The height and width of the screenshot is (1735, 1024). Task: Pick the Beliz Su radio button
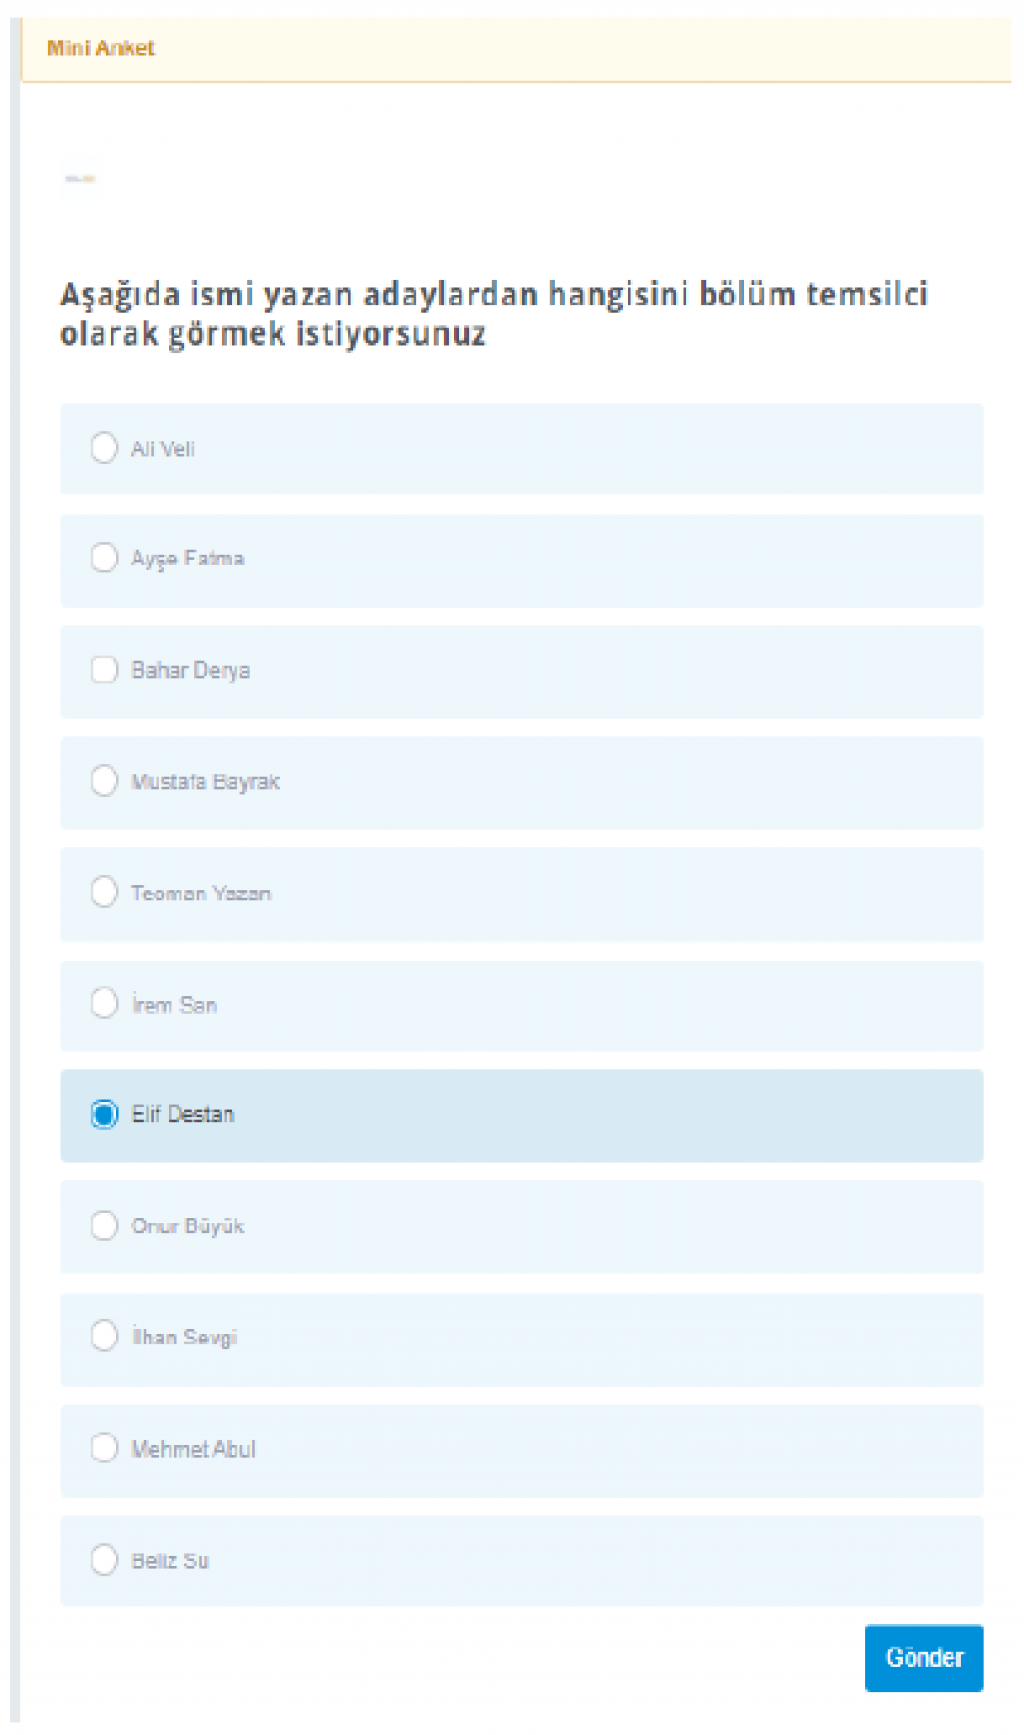click(104, 1559)
